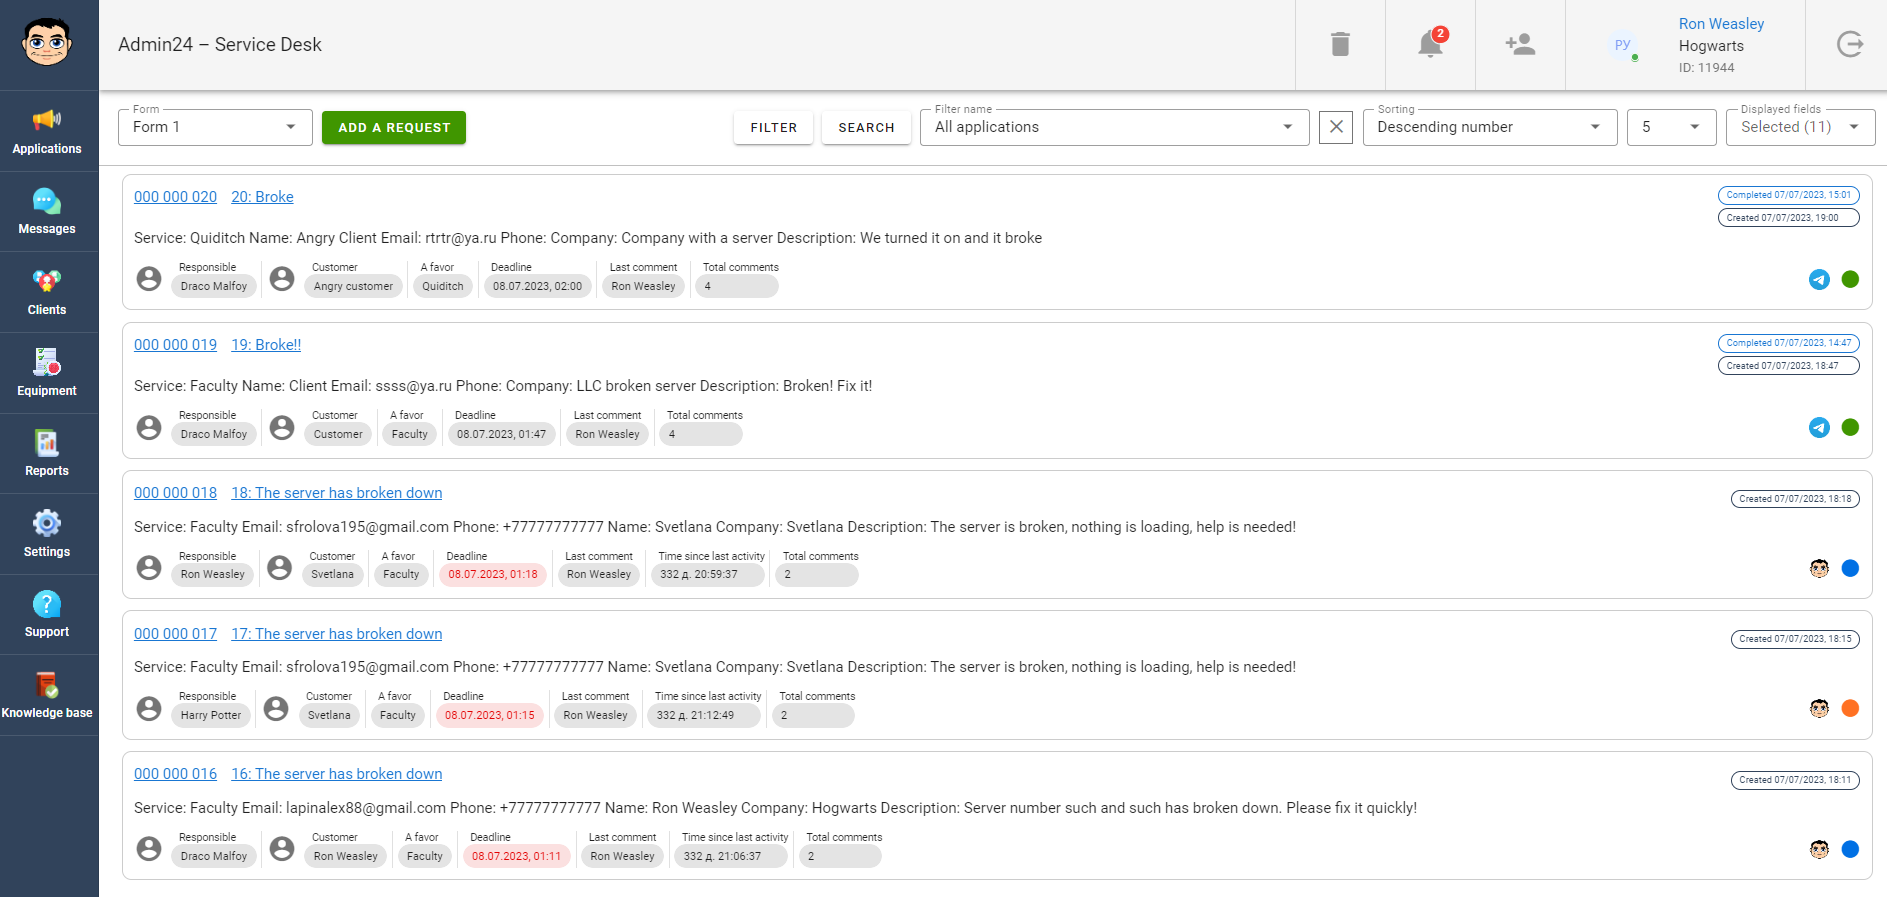Open request link 000 000 017

point(175,634)
